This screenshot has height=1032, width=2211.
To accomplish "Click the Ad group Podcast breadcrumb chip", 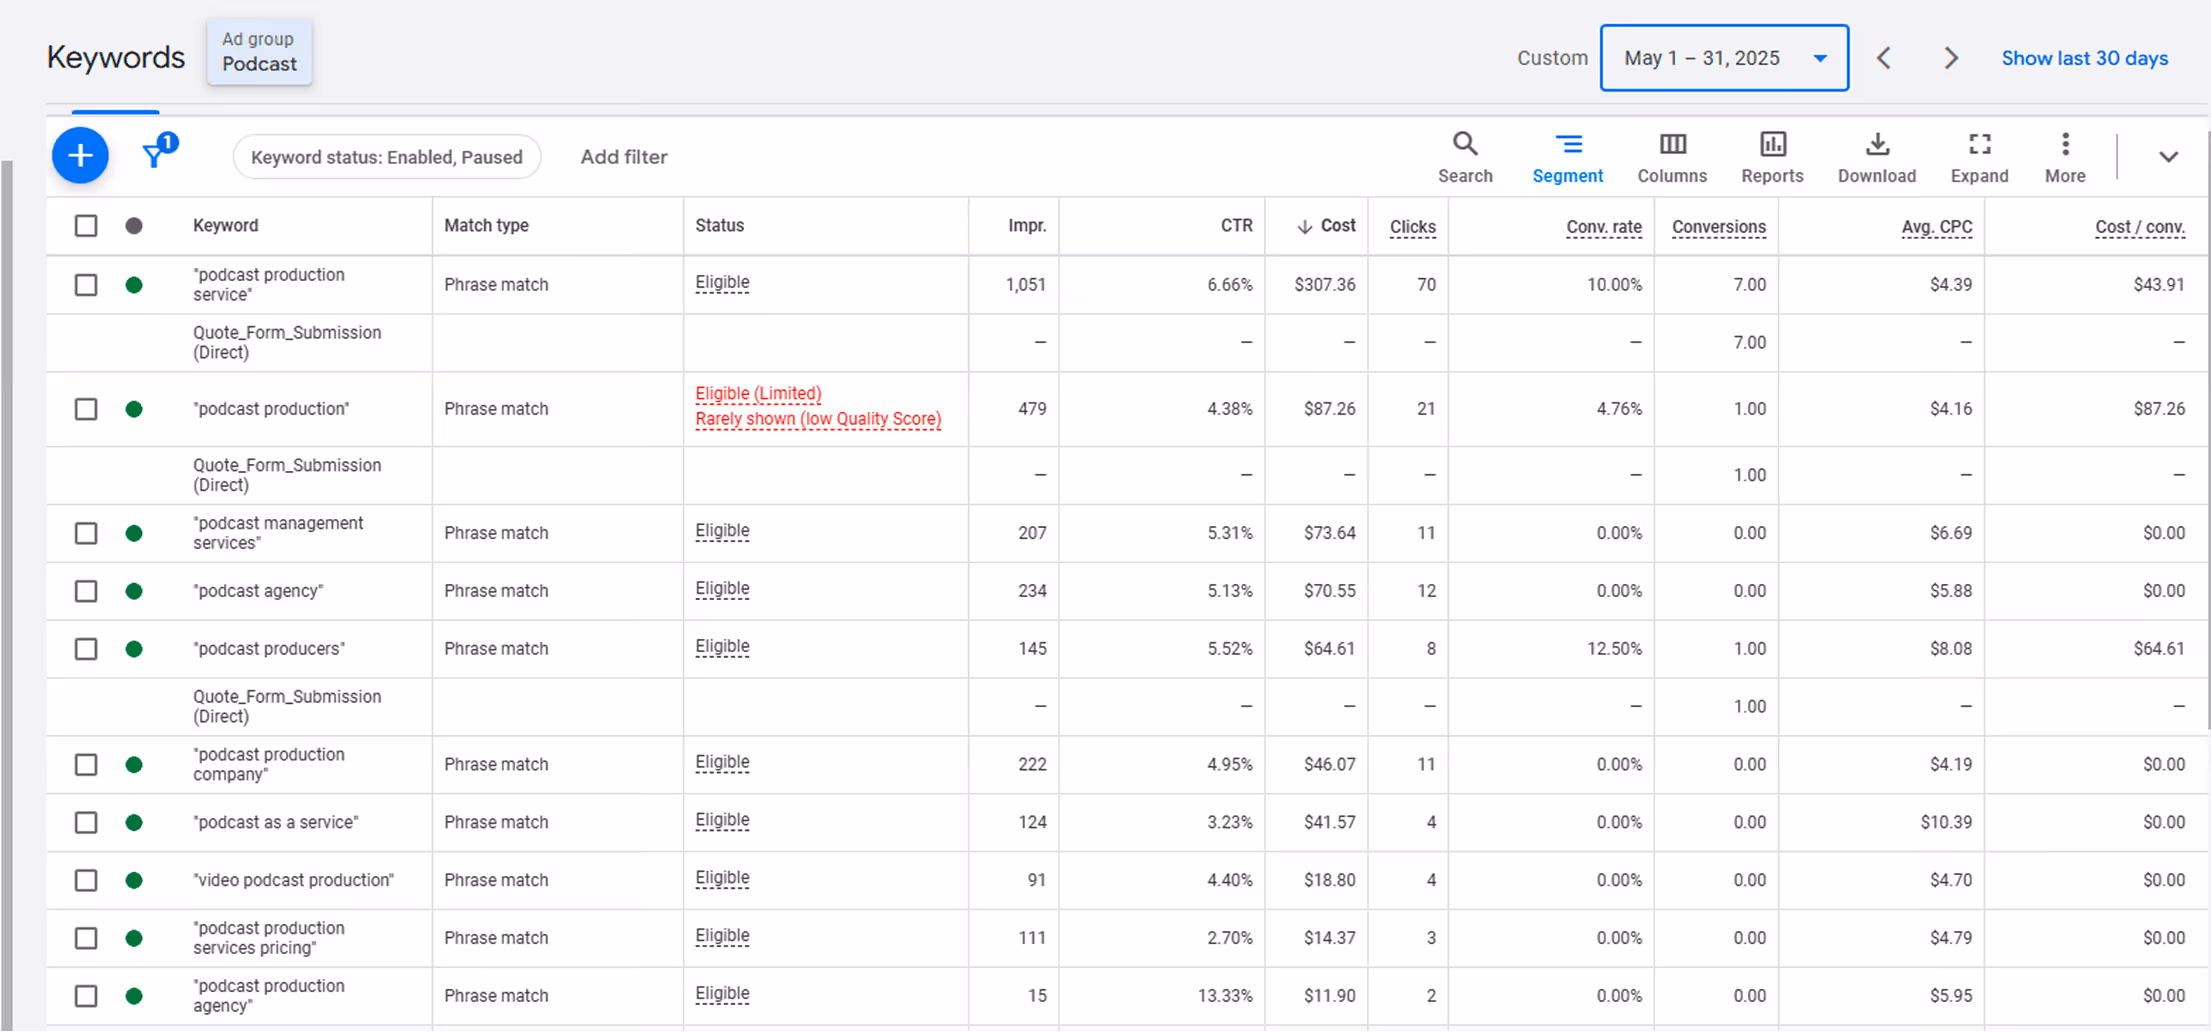I will pos(259,52).
